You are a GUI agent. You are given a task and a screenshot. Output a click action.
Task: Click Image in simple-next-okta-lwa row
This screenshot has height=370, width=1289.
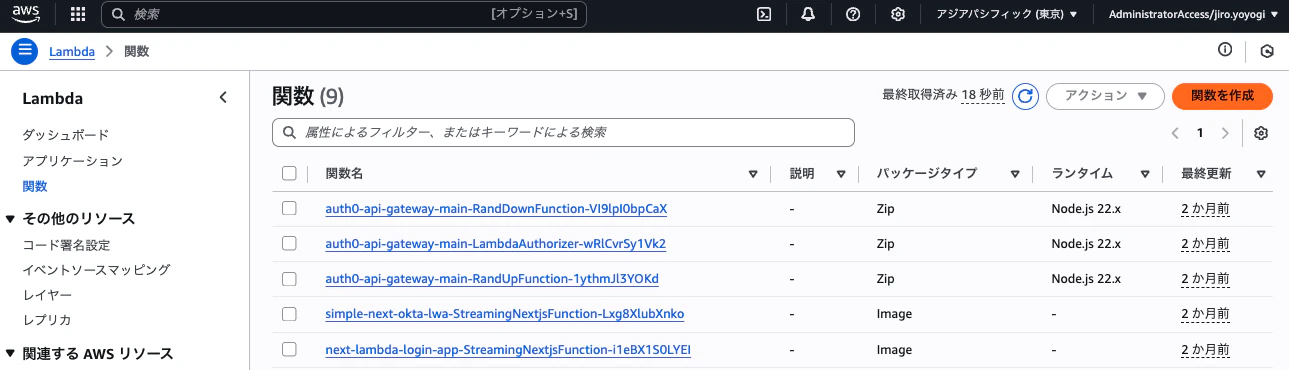[x=894, y=314]
